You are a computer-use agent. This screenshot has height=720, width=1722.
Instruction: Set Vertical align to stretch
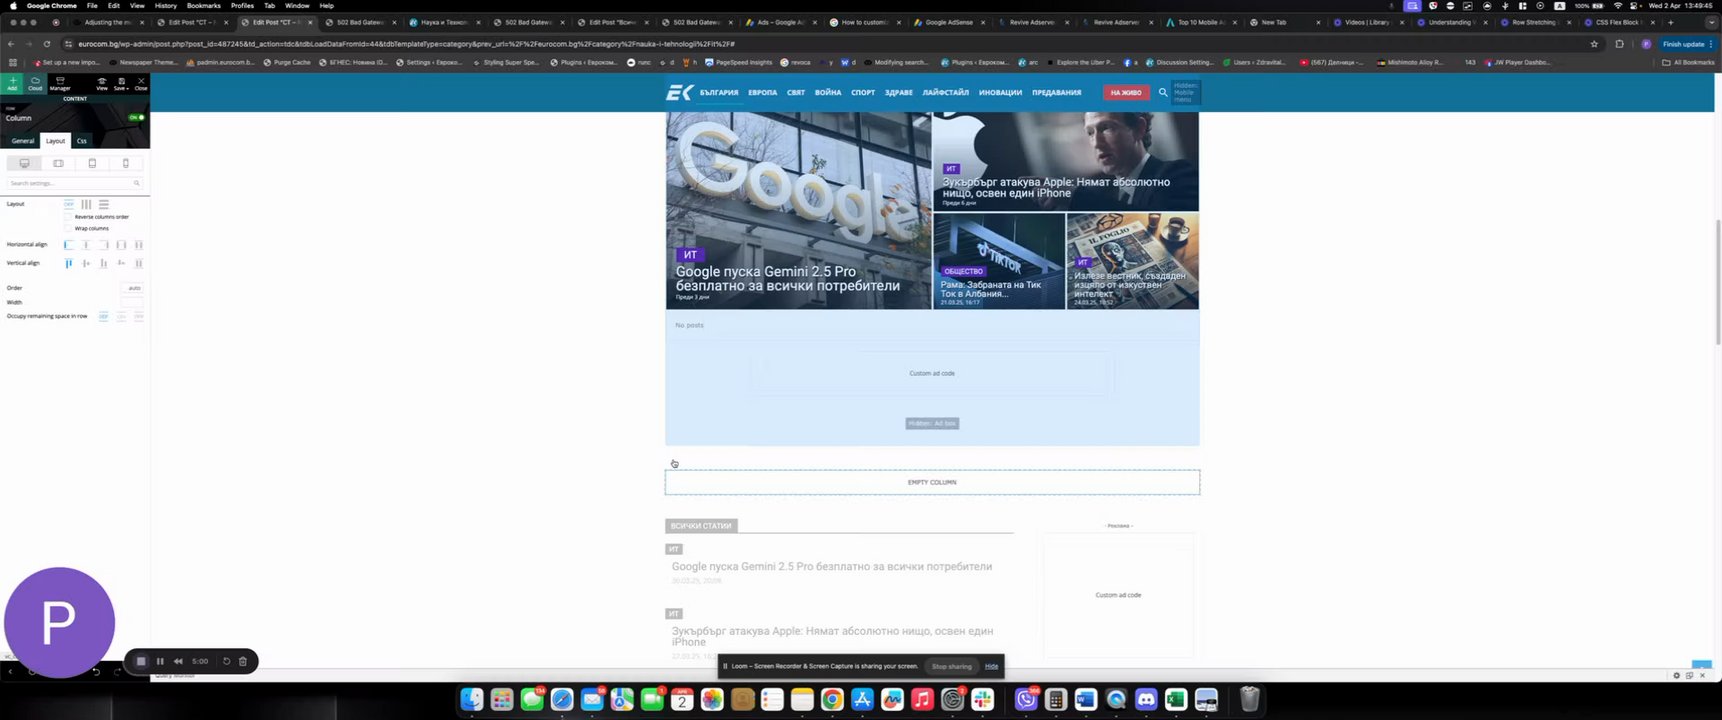click(138, 263)
